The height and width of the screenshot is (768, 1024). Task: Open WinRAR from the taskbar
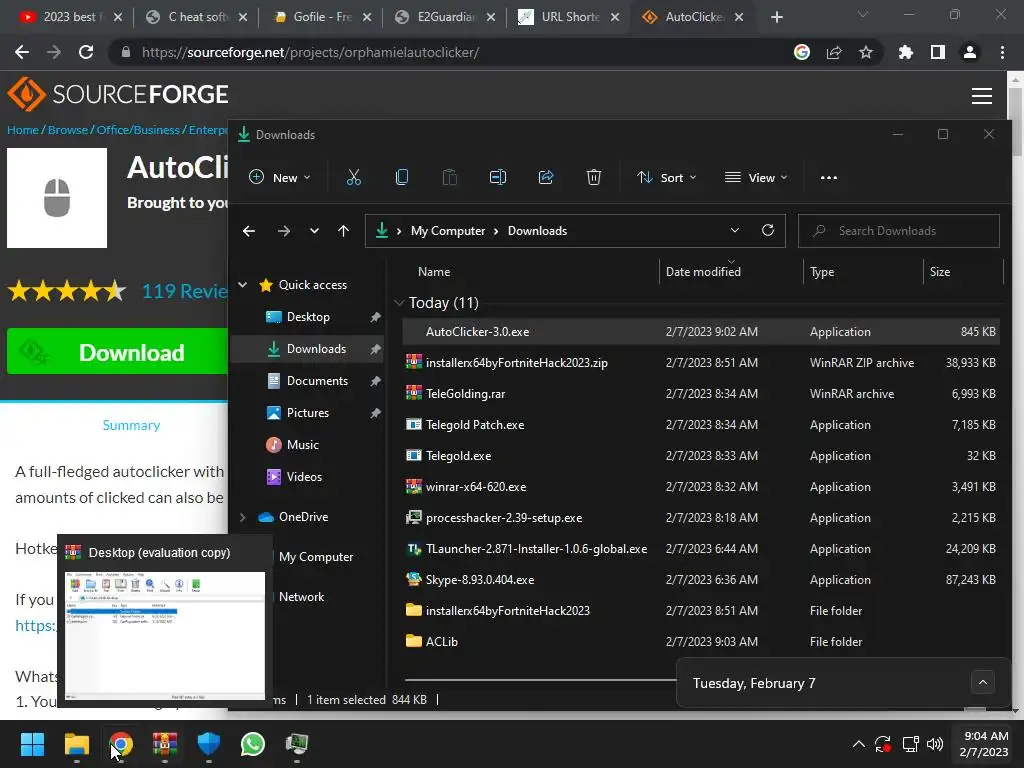click(165, 744)
